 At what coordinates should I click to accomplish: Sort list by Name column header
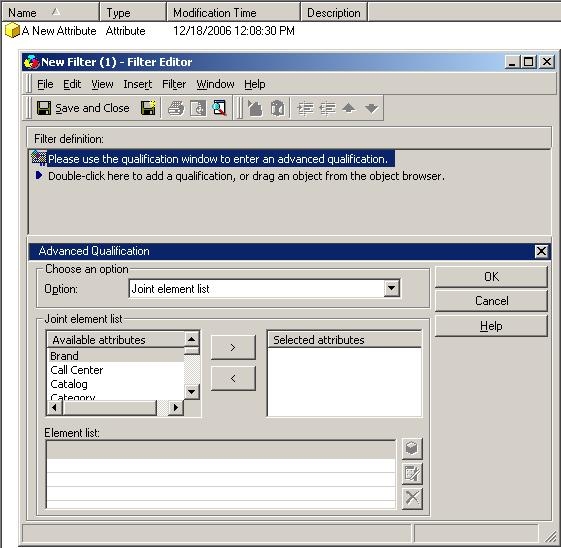click(50, 13)
